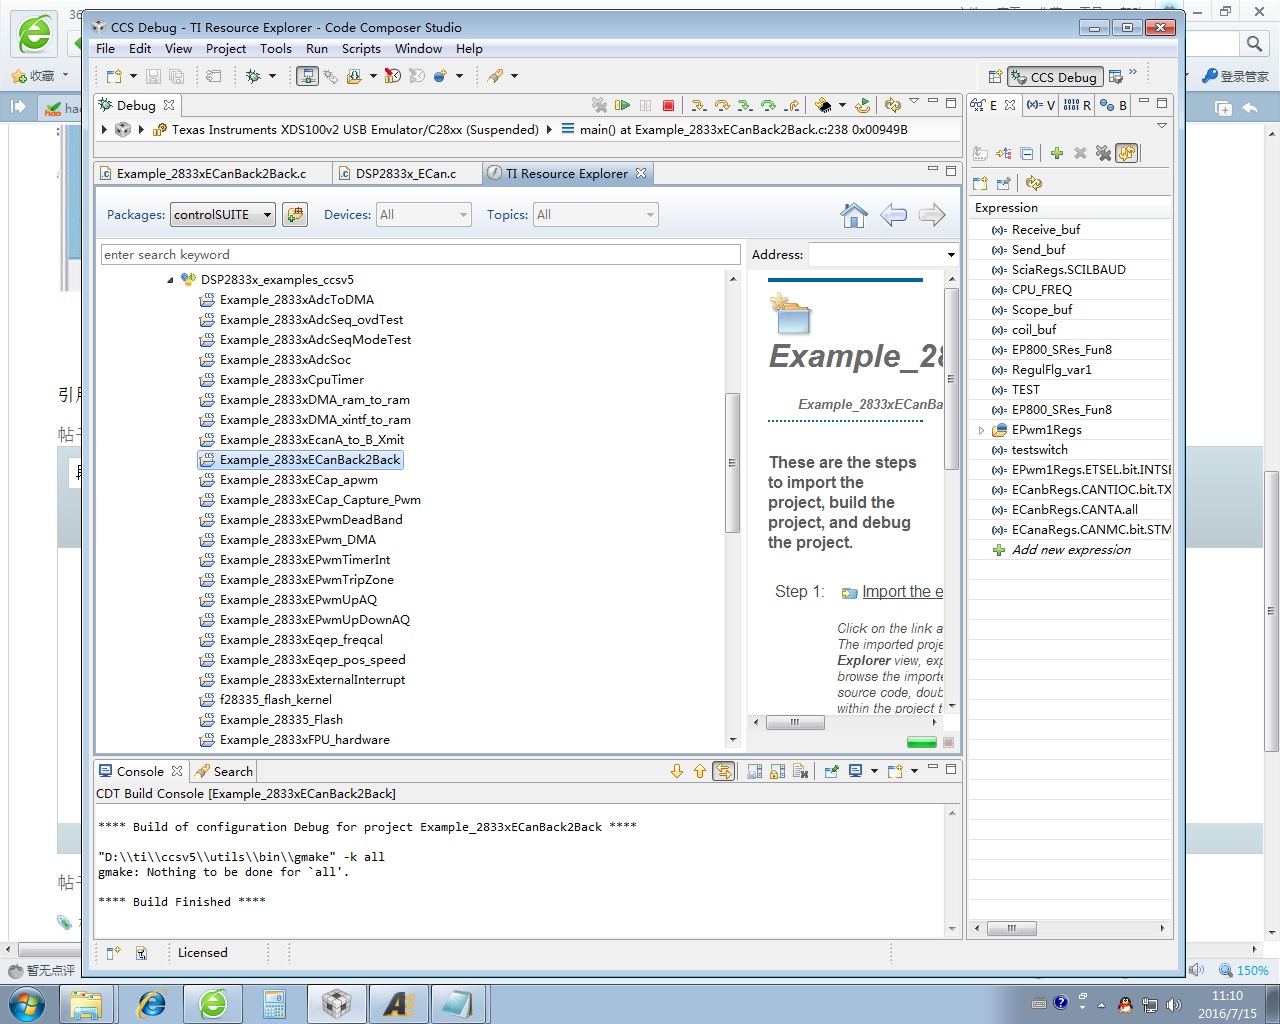The image size is (1280, 1024).
Task: Click green plus Add new expression icon
Action: (x=1056, y=153)
